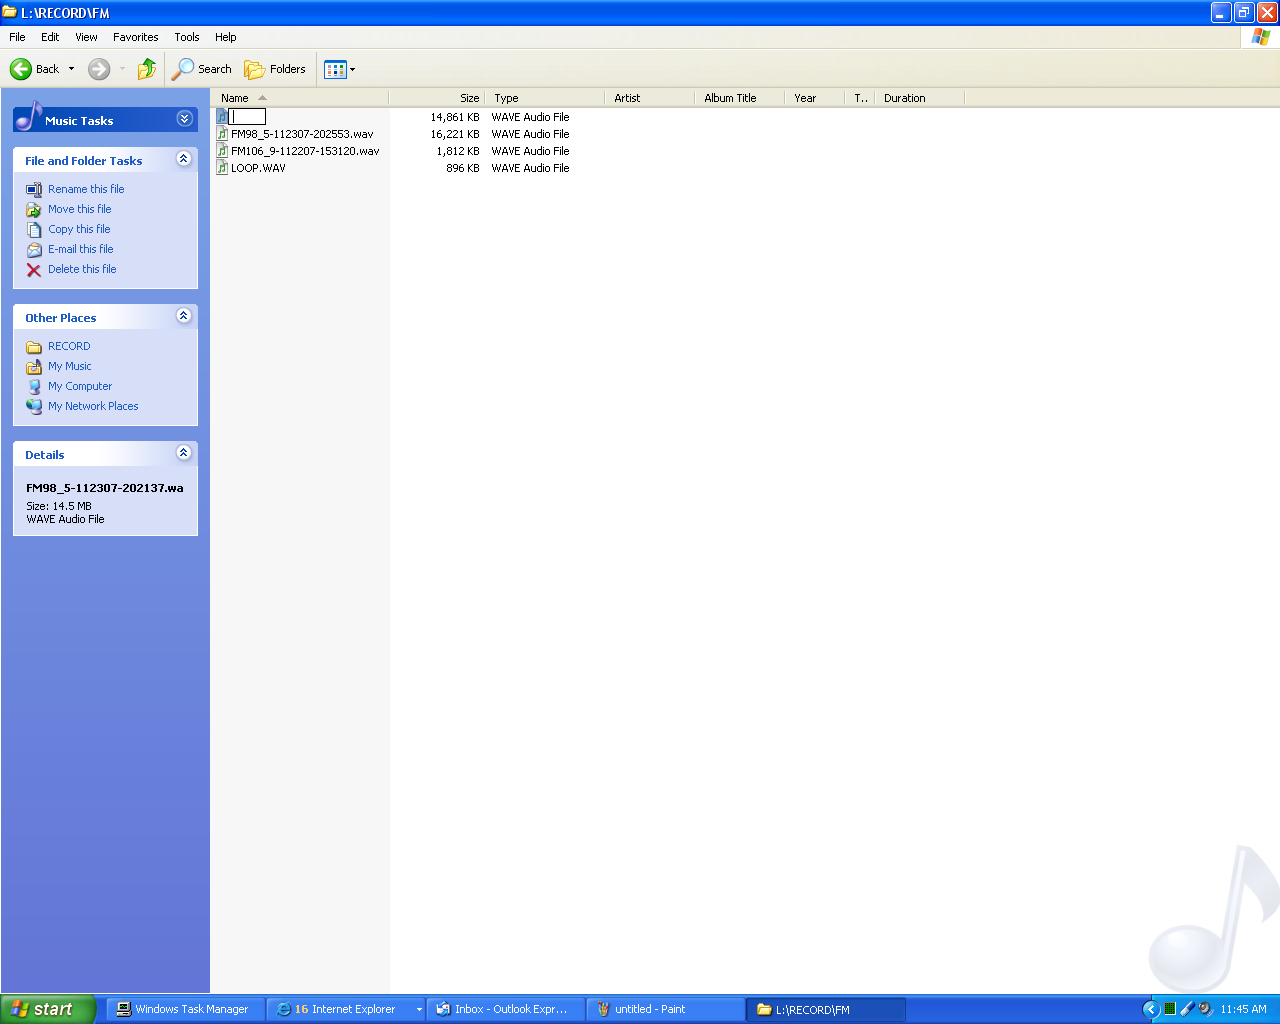Select the LOOP.WAV file icon
This screenshot has height=1024, width=1280.
point(222,168)
